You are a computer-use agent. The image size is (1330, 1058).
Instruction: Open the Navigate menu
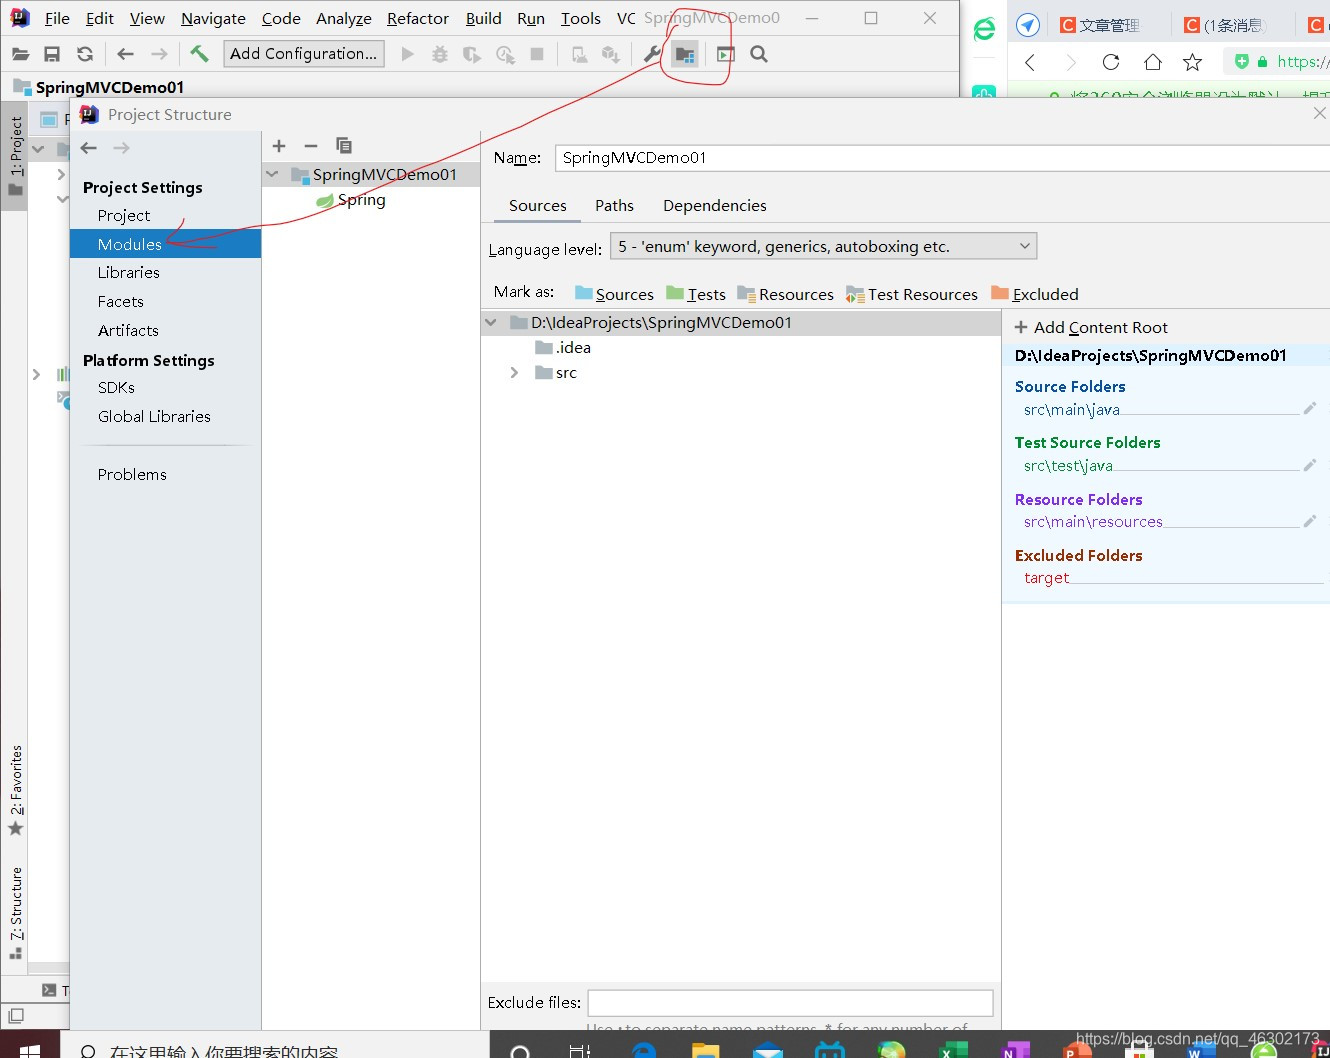[213, 18]
